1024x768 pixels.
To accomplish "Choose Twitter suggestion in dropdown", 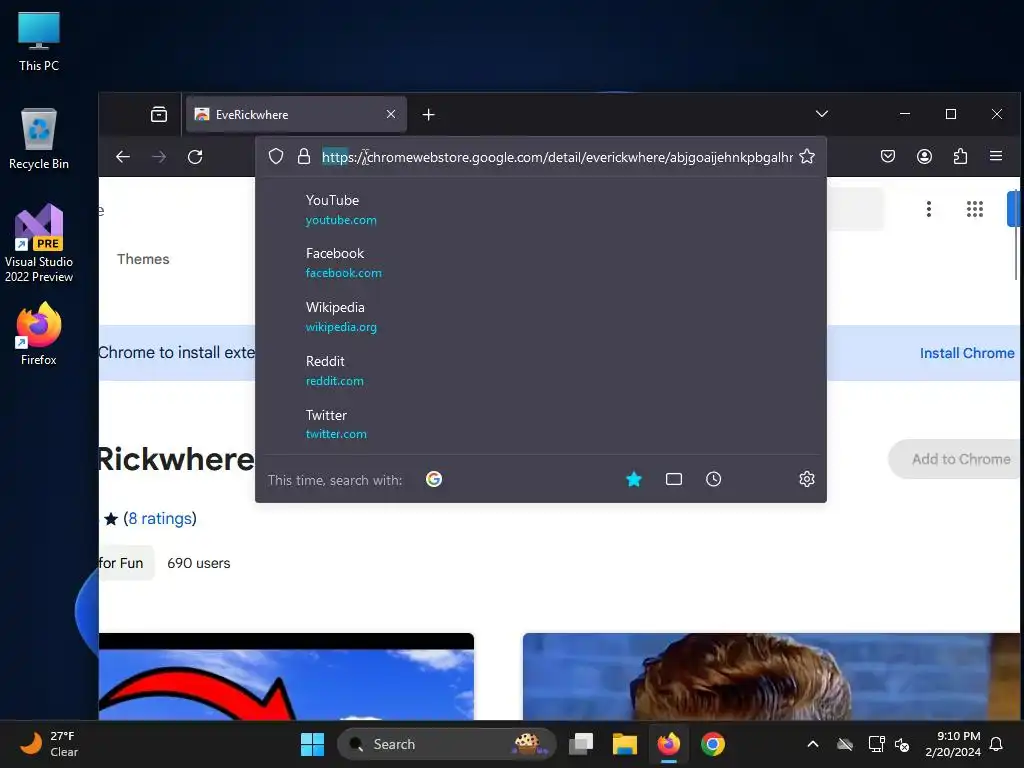I will click(x=541, y=424).
